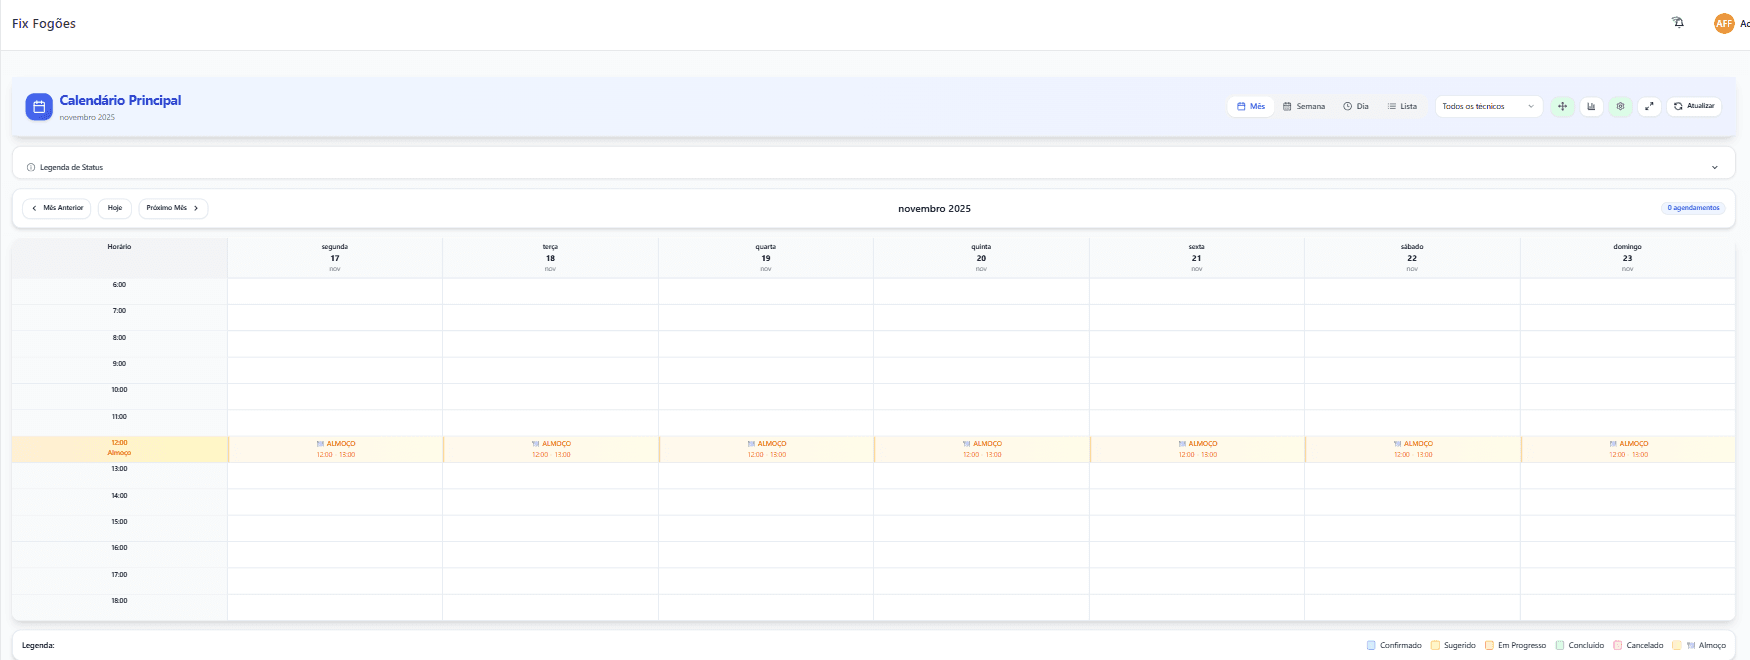Open the AFF user avatar menu
The width and height of the screenshot is (1750, 660).
click(1724, 23)
